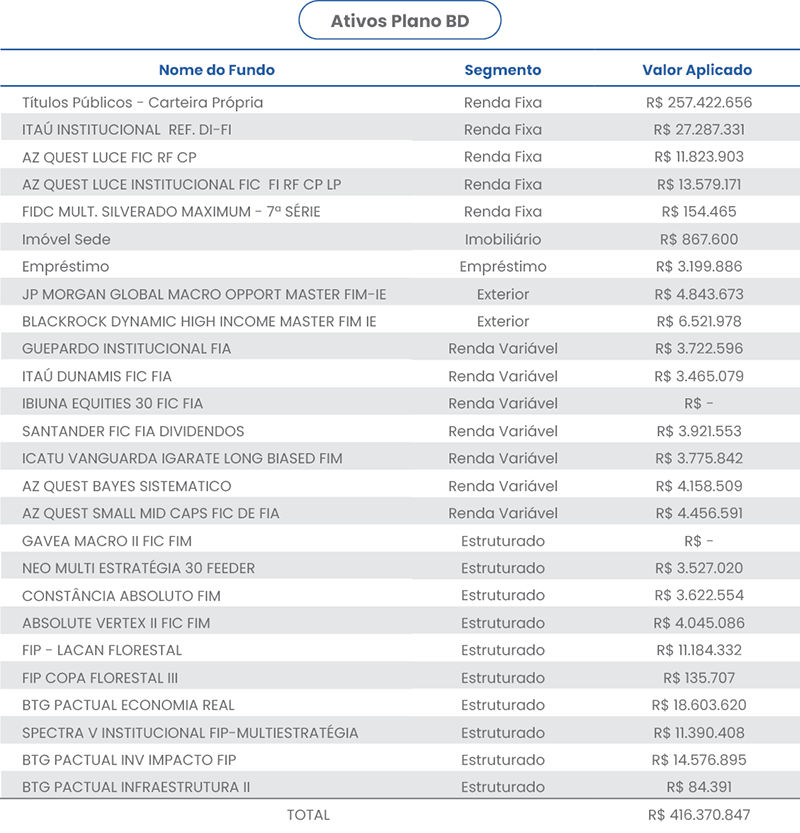Viewport: 800px width, 833px height.
Task: Click the BTG PACTUAL ECONOMIA REAL value R$ 18.603.620
Action: 699,705
